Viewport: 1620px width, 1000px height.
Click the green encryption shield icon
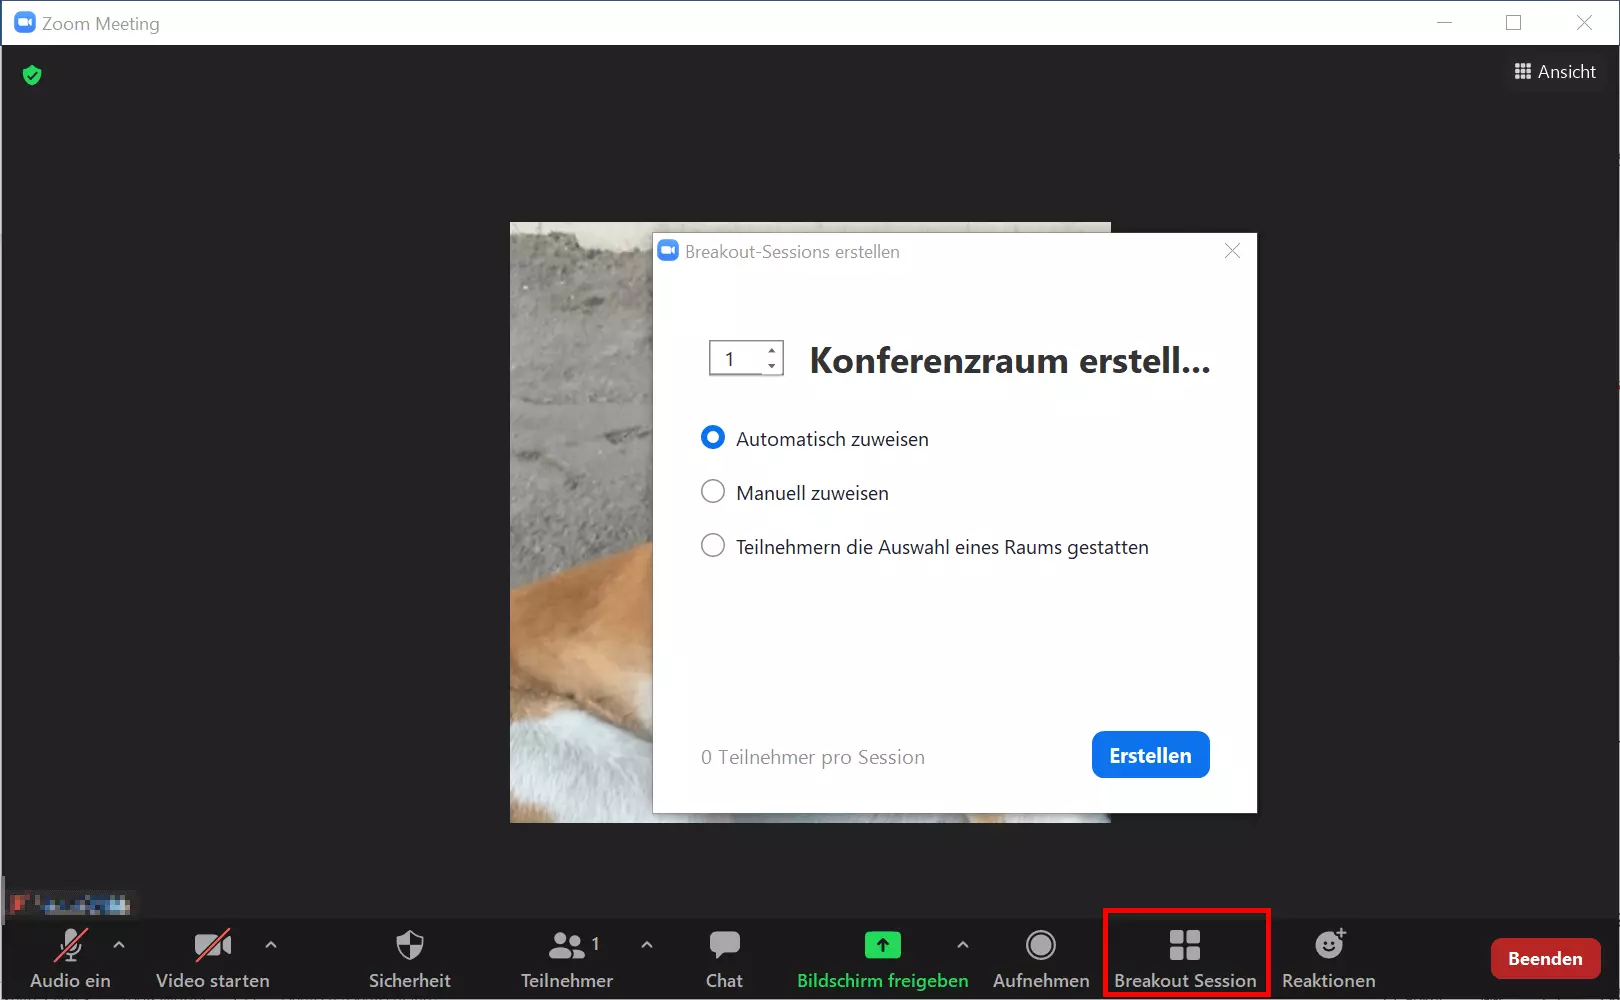32,75
